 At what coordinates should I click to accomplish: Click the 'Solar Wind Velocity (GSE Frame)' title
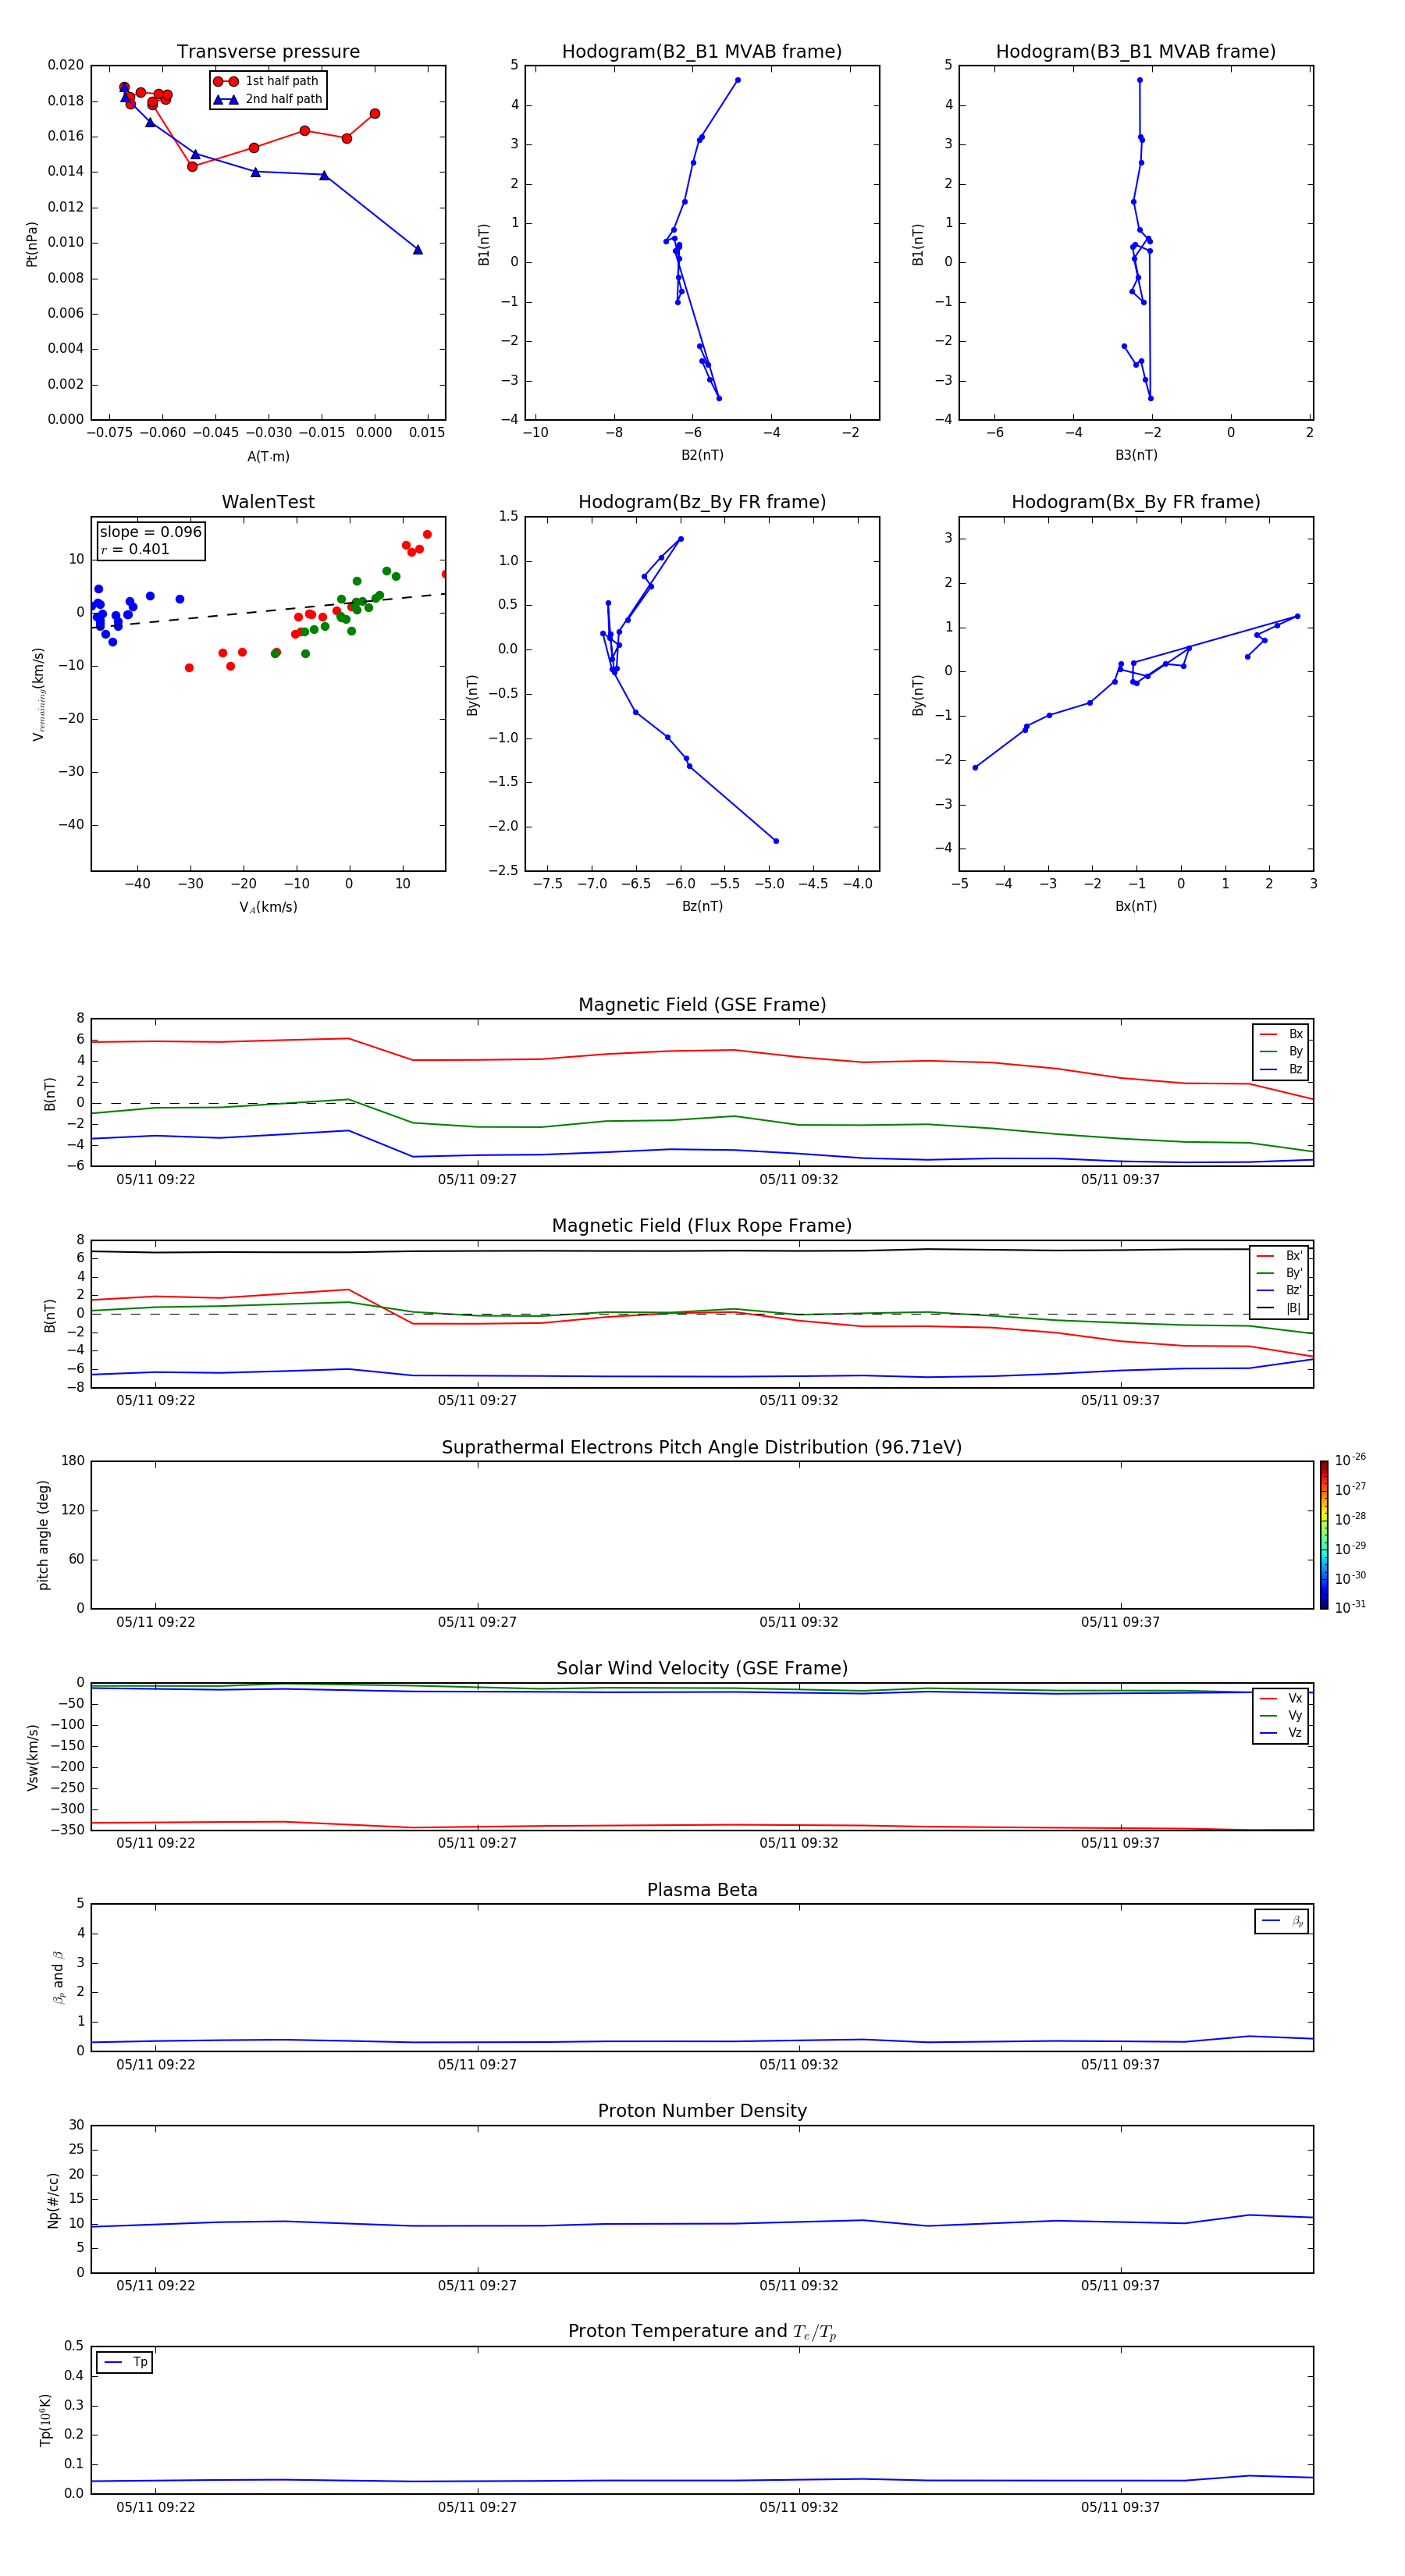(702, 1669)
